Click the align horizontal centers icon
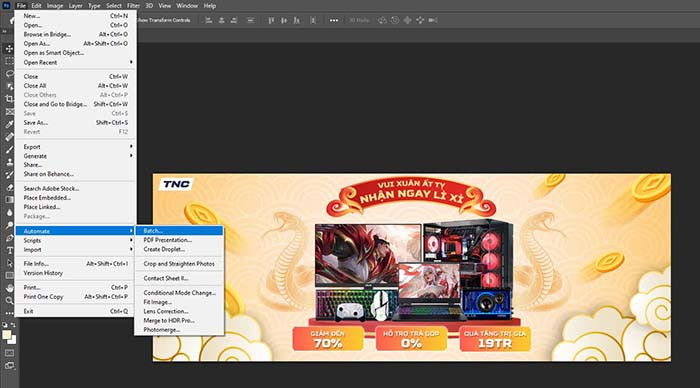The image size is (700, 388). (221, 20)
